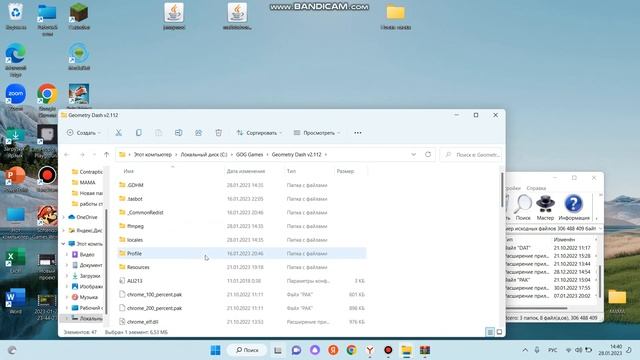This screenshot has width=640, height=360.
Task: Click the Cut scissors icon in Explorer toolbar
Action: 118,133
